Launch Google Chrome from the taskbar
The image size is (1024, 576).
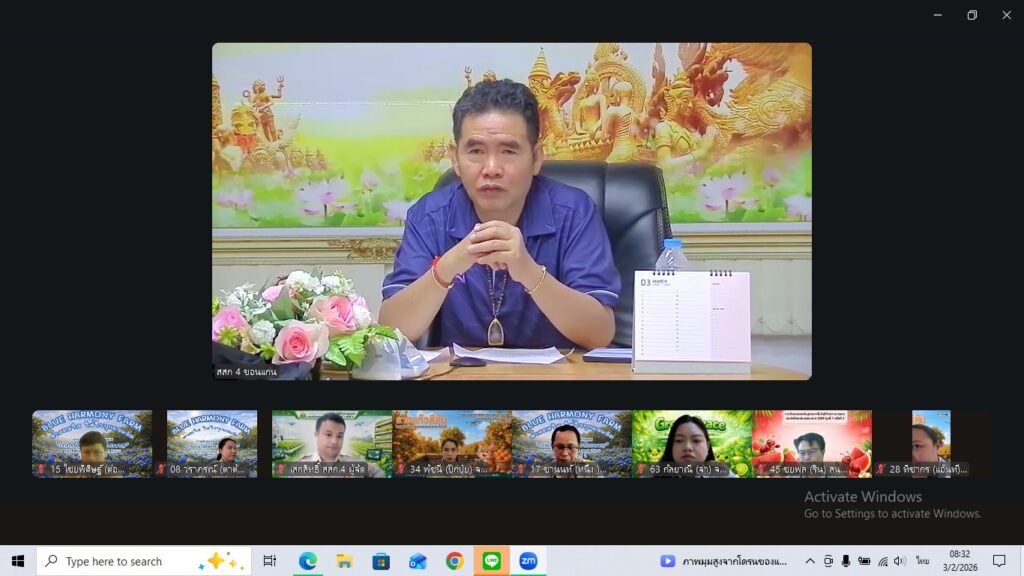tap(454, 561)
